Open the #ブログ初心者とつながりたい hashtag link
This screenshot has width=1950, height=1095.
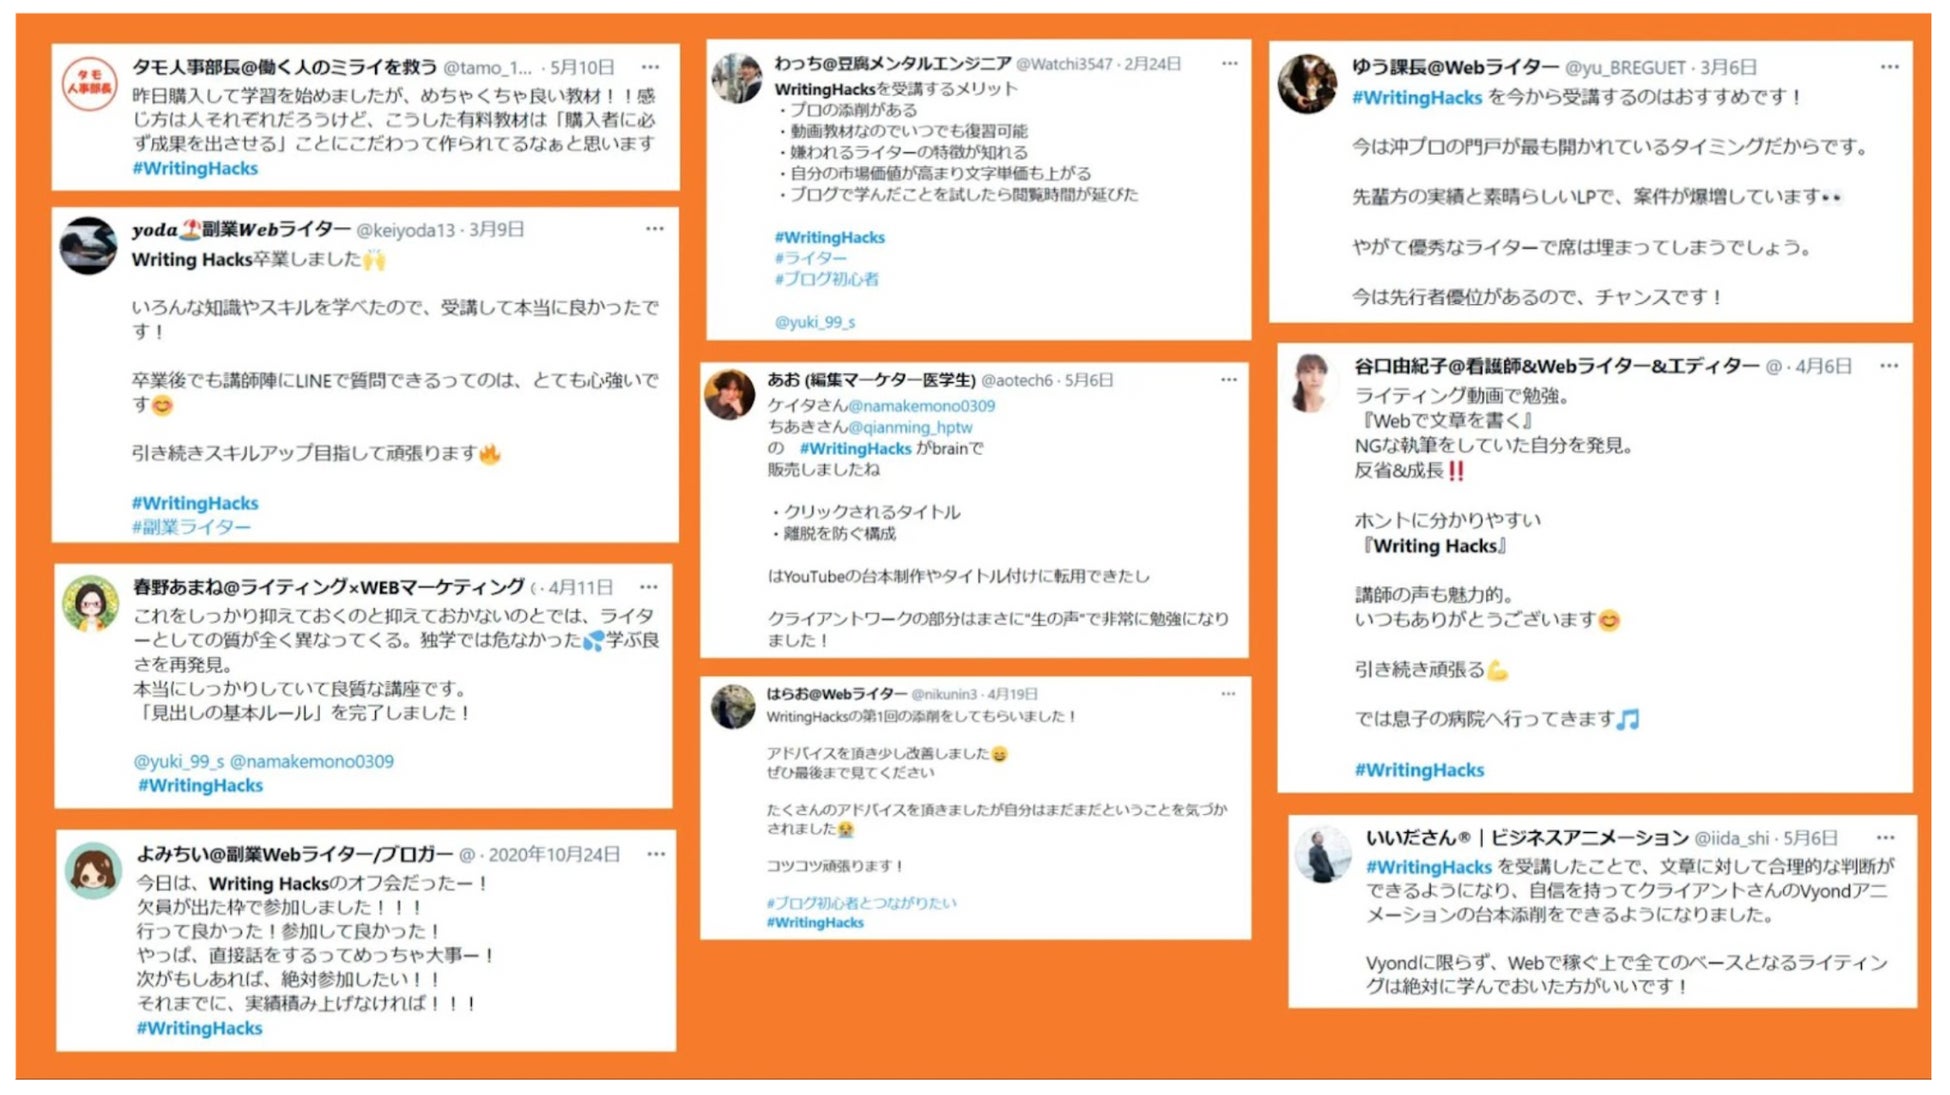pos(861,903)
